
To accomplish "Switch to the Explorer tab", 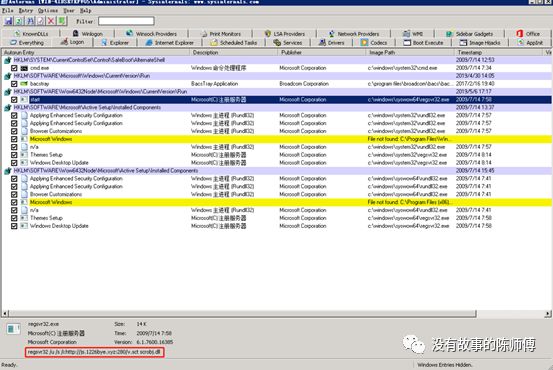I will [115, 43].
